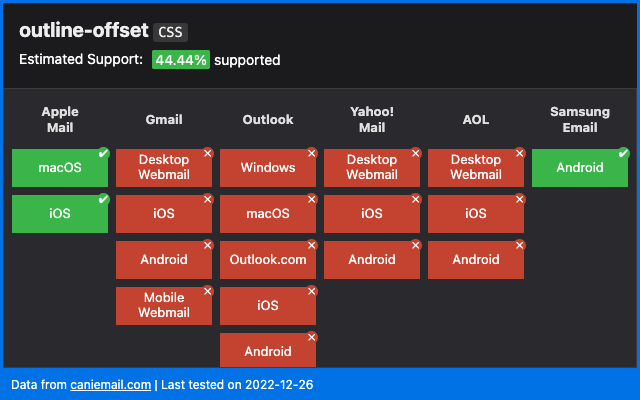This screenshot has height=400, width=640.
Task: Click the X icon on Yahoo Desktop Webmail
Action: [x=415, y=153]
